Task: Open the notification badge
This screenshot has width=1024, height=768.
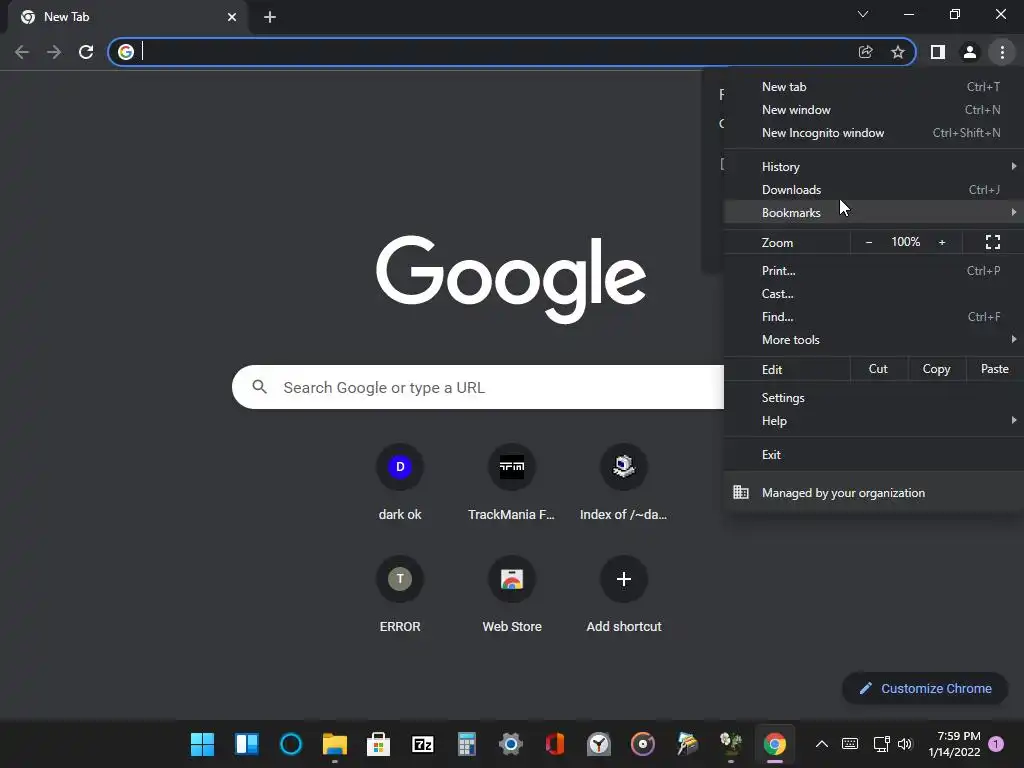Action: tap(996, 744)
